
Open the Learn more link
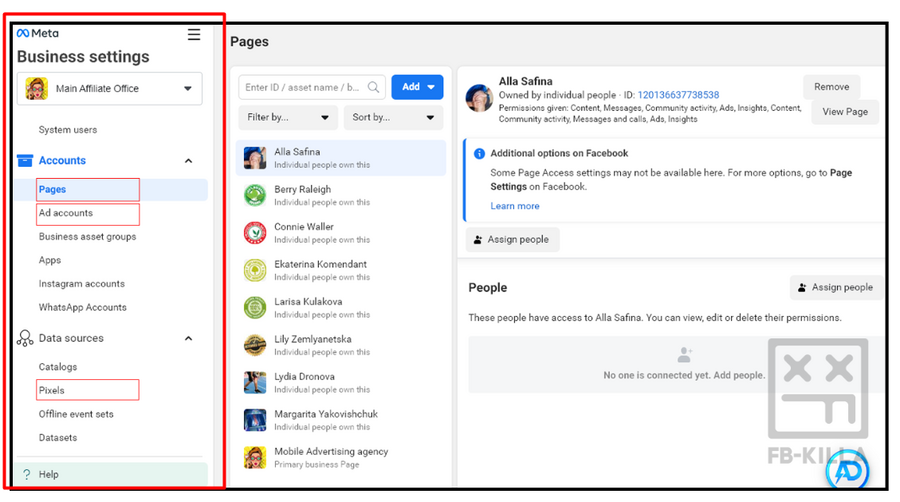(x=515, y=206)
